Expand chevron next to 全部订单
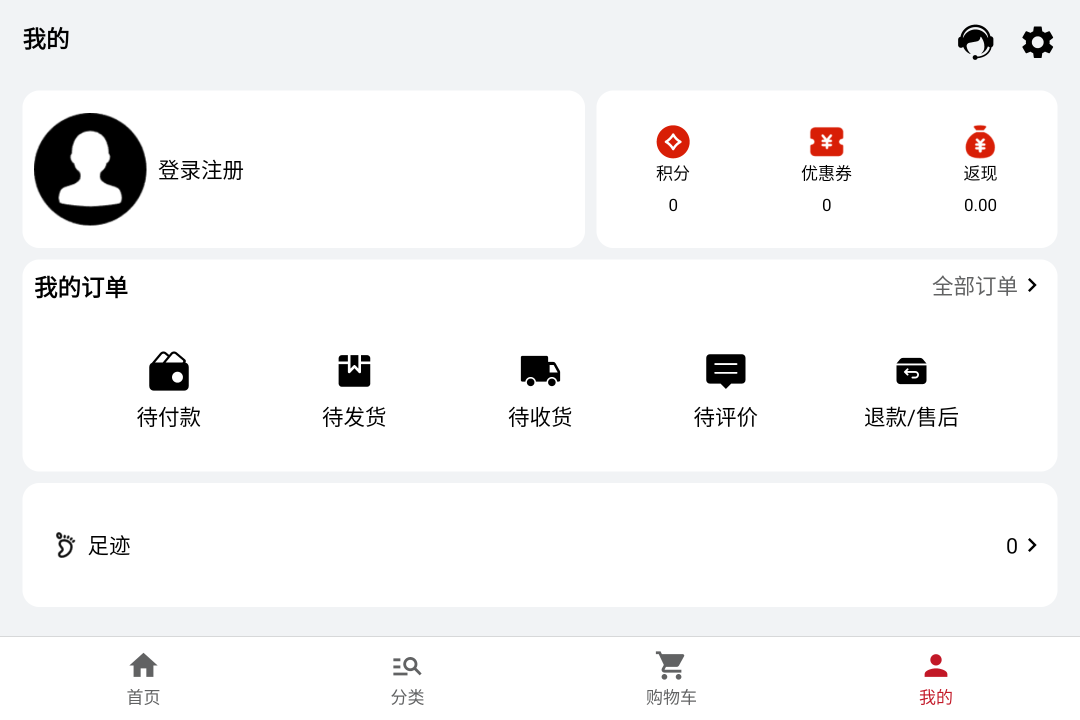Image resolution: width=1080 pixels, height=720 pixels. coord(1032,285)
